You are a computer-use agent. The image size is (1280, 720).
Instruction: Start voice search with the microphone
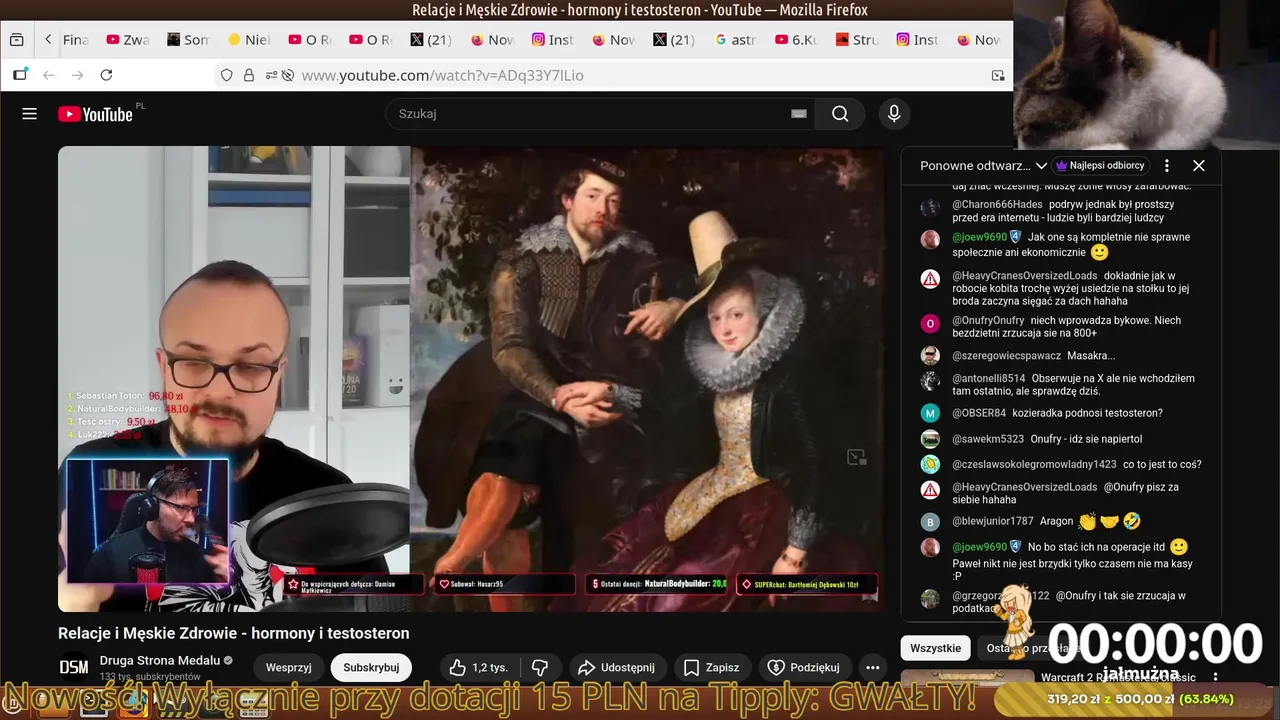point(894,114)
